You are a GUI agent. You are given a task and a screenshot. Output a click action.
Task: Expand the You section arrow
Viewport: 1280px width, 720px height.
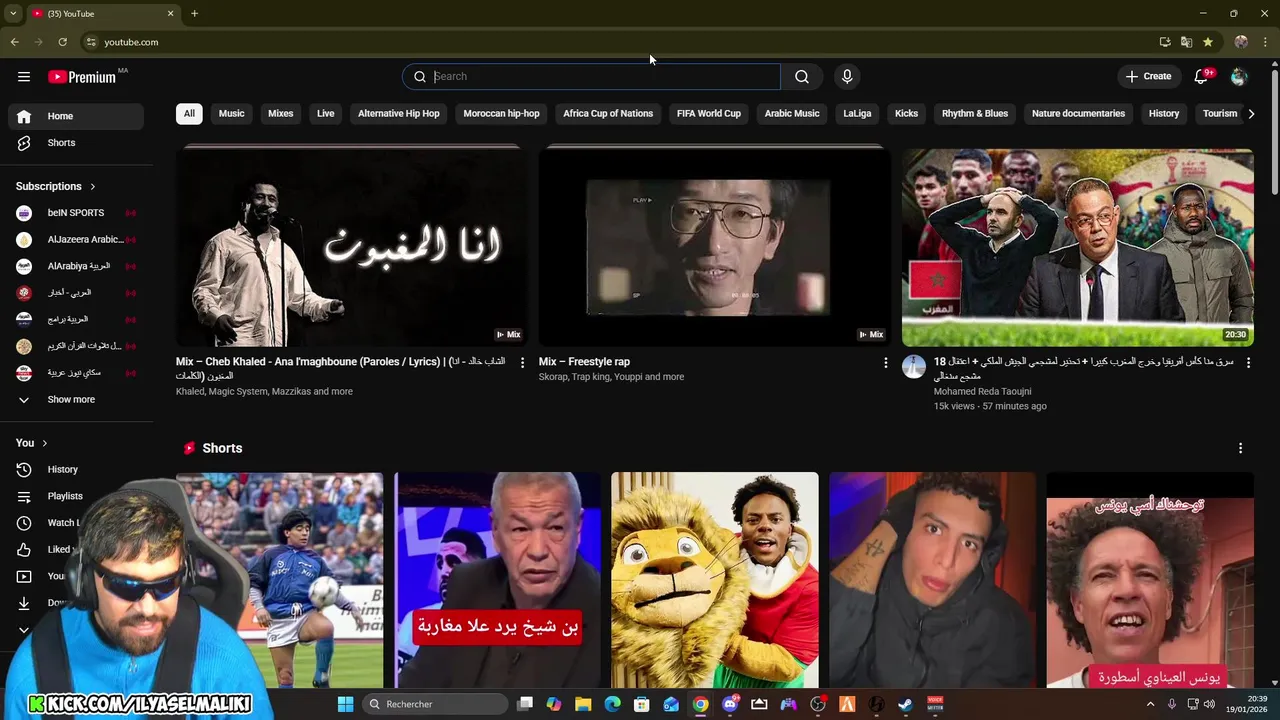(44, 443)
